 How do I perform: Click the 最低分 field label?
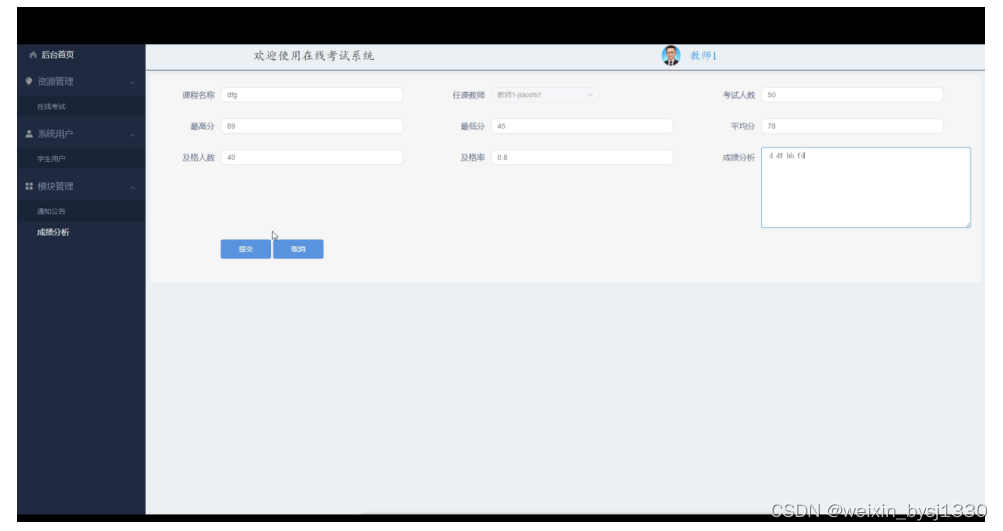(473, 126)
